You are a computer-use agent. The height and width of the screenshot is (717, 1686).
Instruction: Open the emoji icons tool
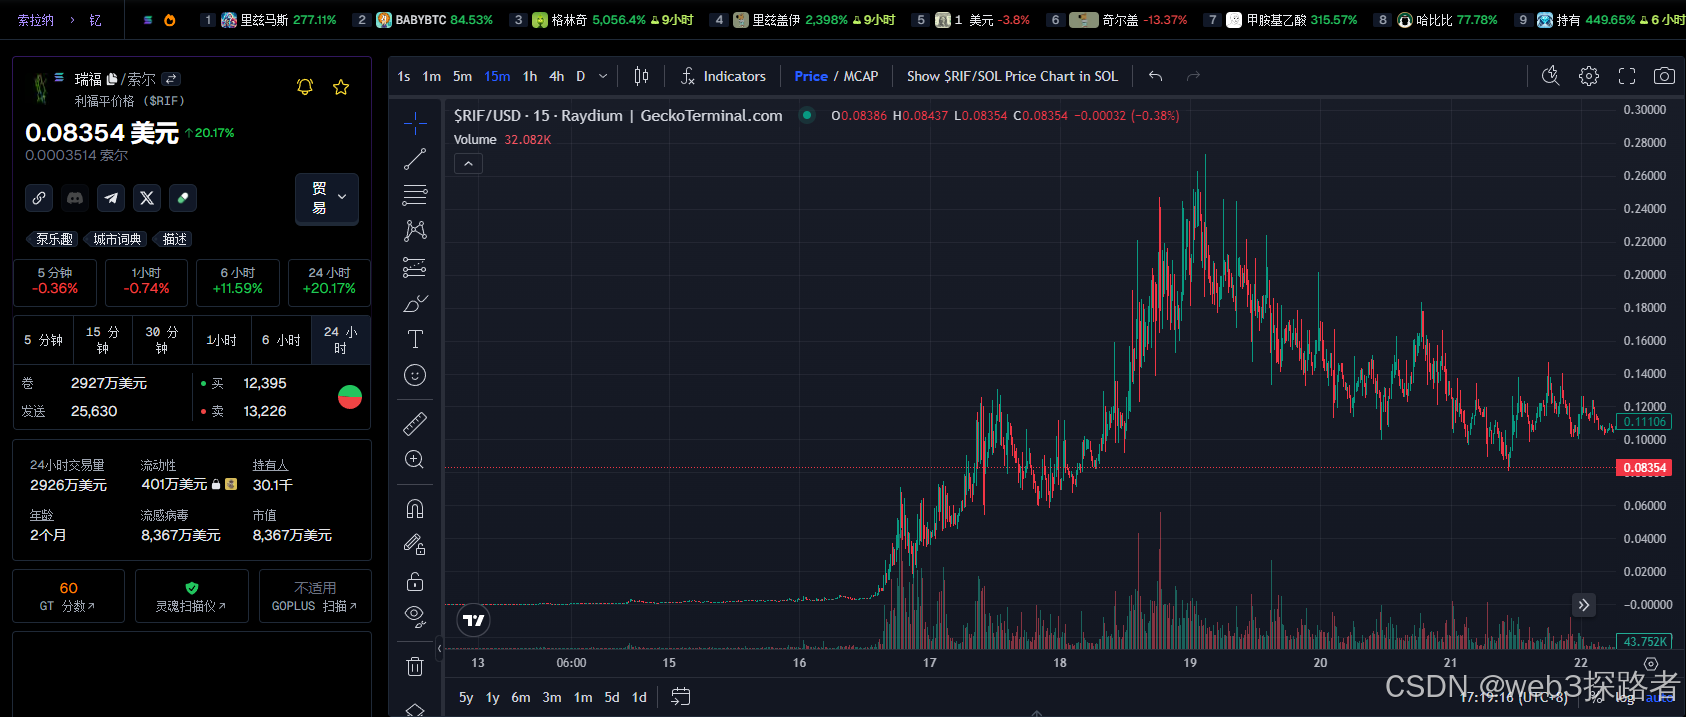click(x=415, y=375)
